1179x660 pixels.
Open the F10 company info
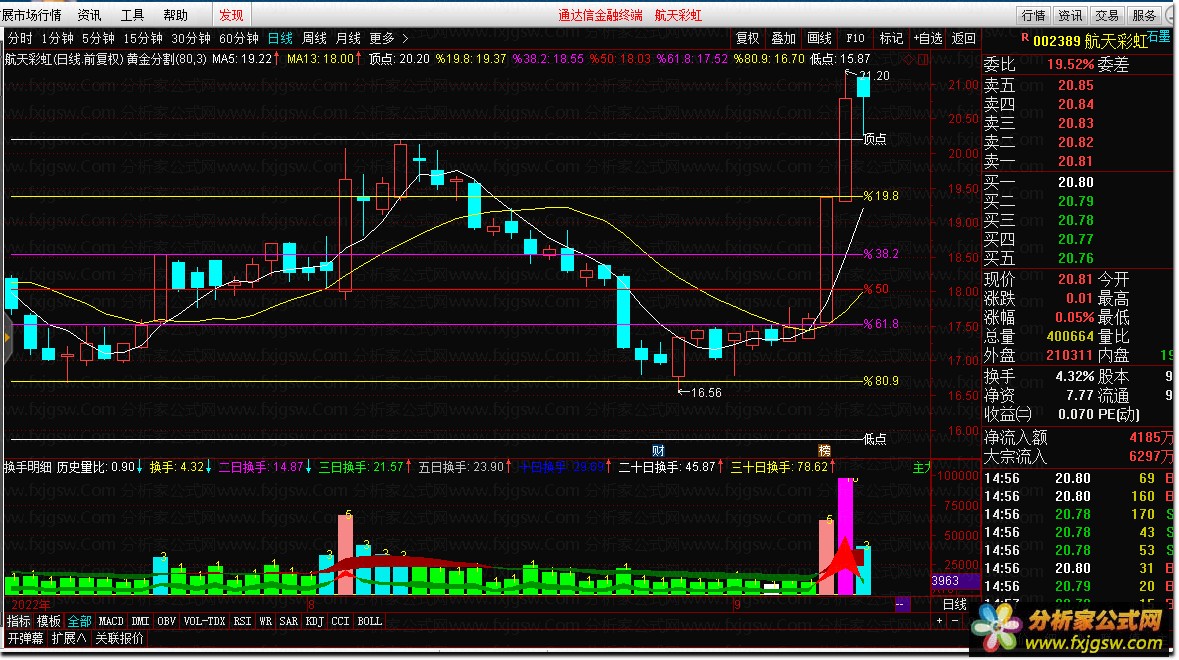tap(856, 38)
